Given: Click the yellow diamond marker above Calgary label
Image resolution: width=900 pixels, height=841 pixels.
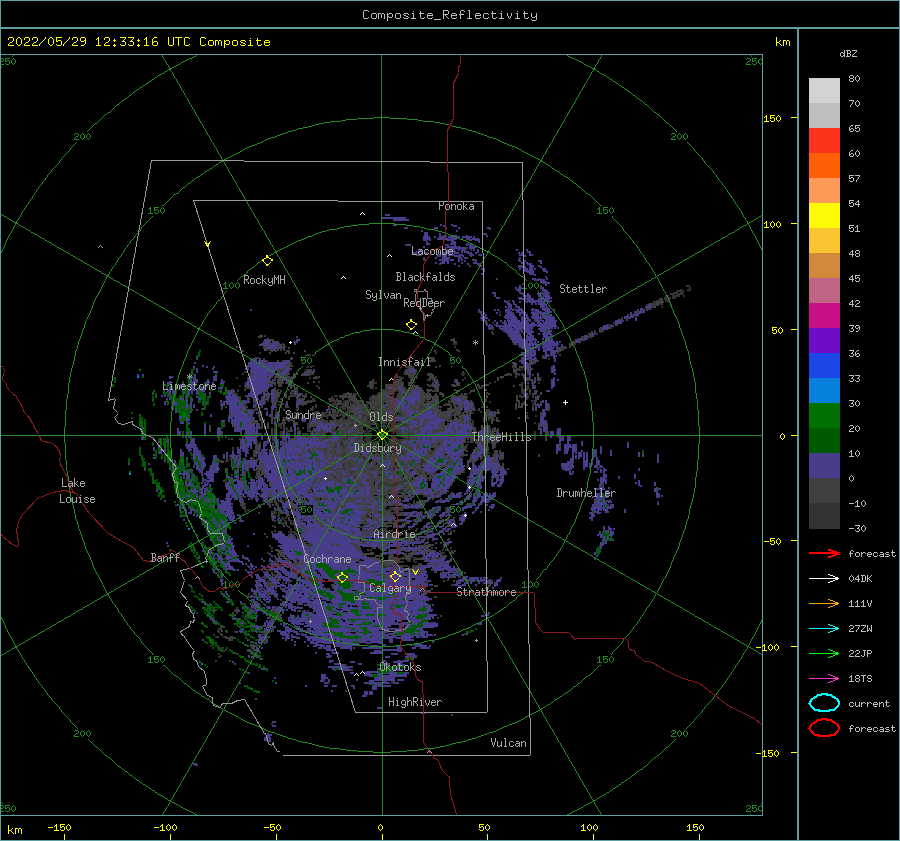Looking at the screenshot, I should [x=395, y=576].
